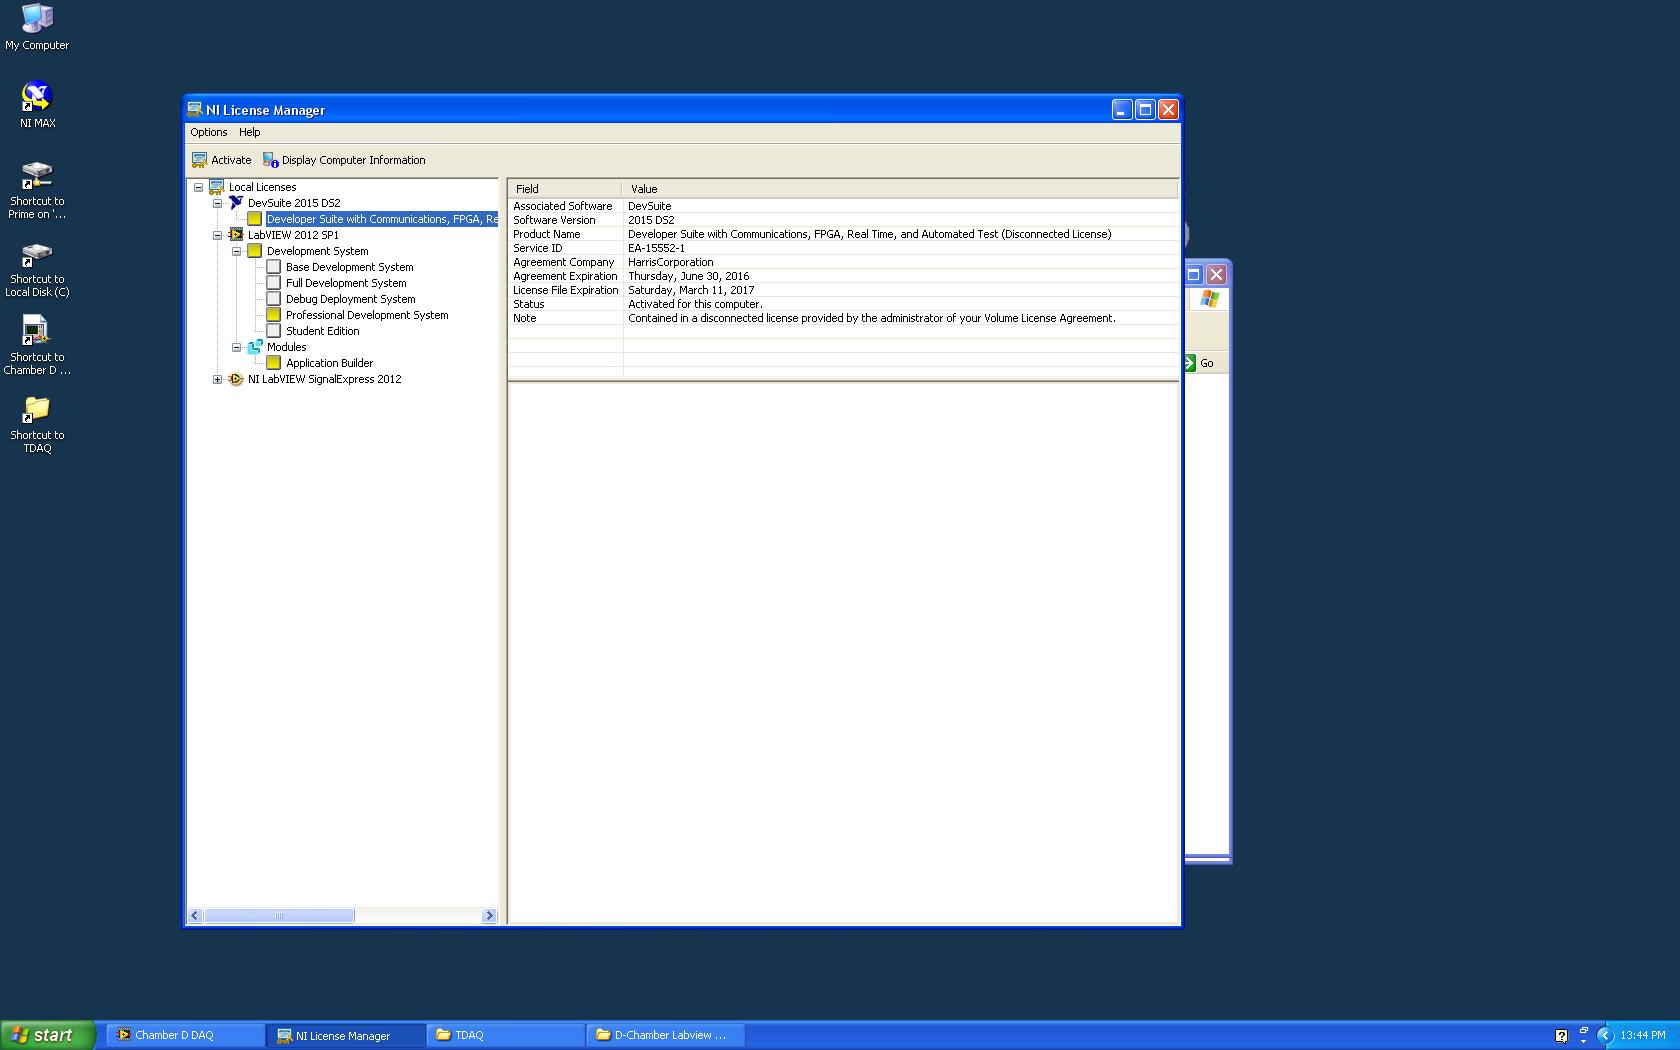Viewport: 1680px width, 1050px height.
Task: Select Professional Development System license
Action: click(x=367, y=315)
